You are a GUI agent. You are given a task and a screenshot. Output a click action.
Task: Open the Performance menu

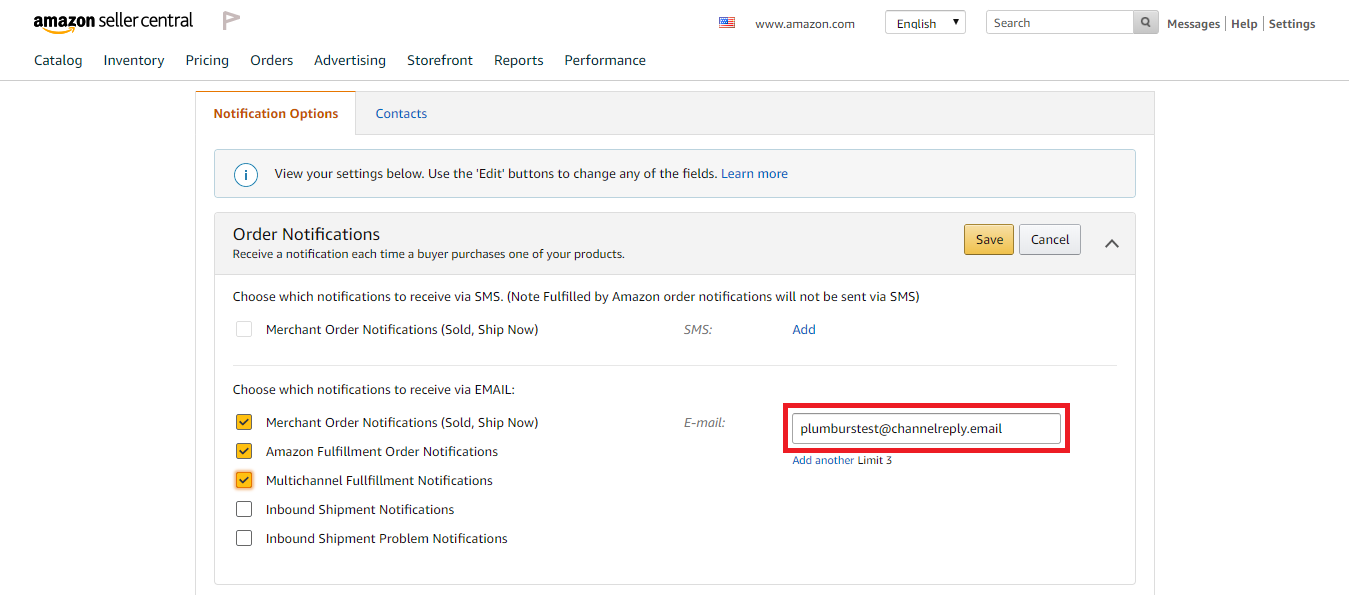[x=605, y=60]
